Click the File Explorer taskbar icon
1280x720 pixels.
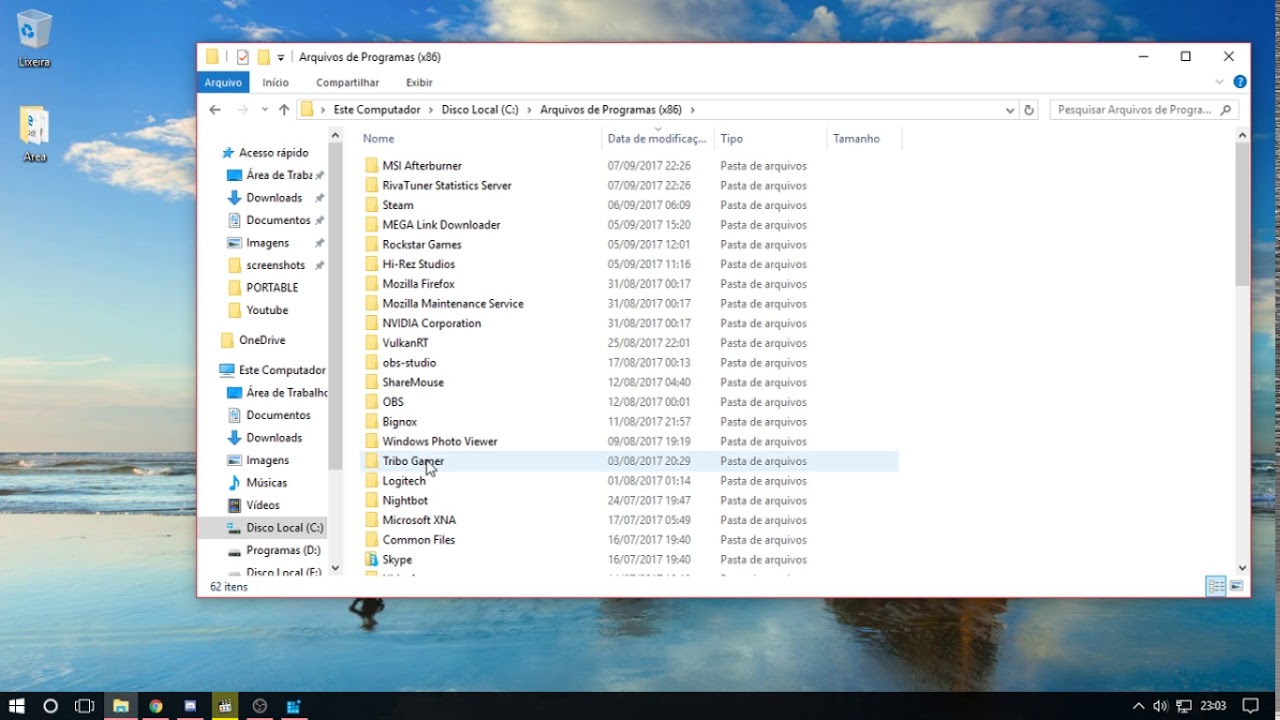tap(121, 706)
